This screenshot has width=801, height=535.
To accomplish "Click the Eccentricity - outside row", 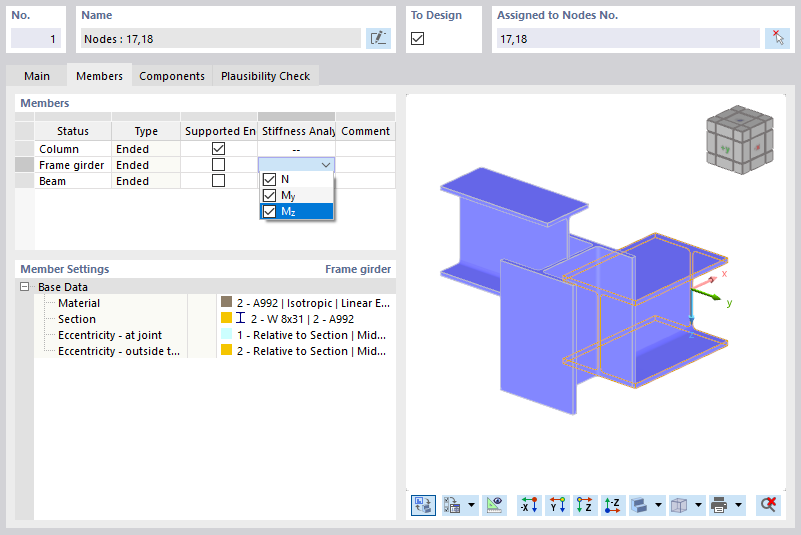I will (x=215, y=351).
